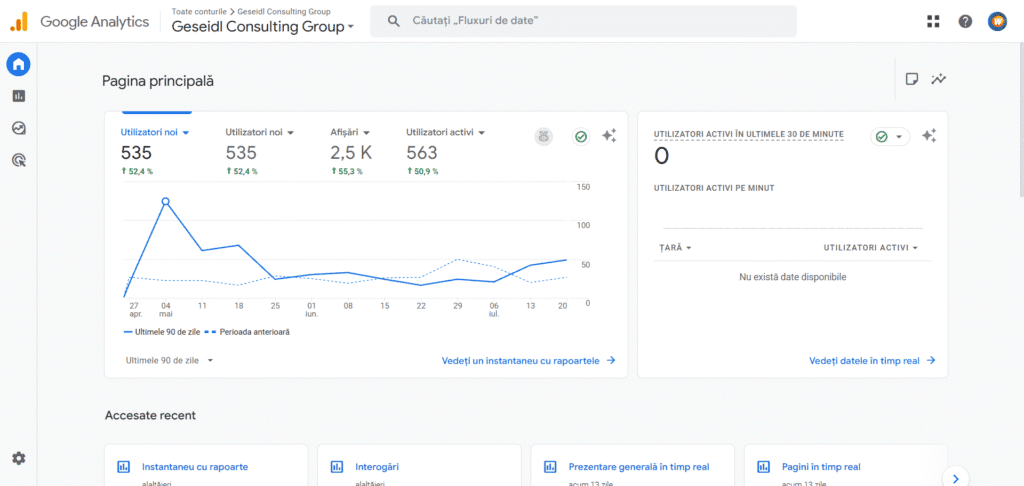Open the Google apps grid icon
Image resolution: width=1024 pixels, height=486 pixels.
click(933, 21)
